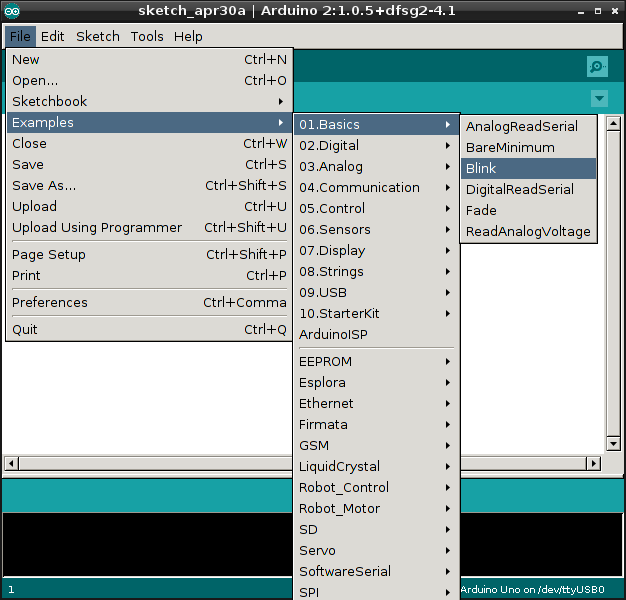626x600 pixels.
Task: Expand the Sketchbook submenu
Action: click(149, 101)
